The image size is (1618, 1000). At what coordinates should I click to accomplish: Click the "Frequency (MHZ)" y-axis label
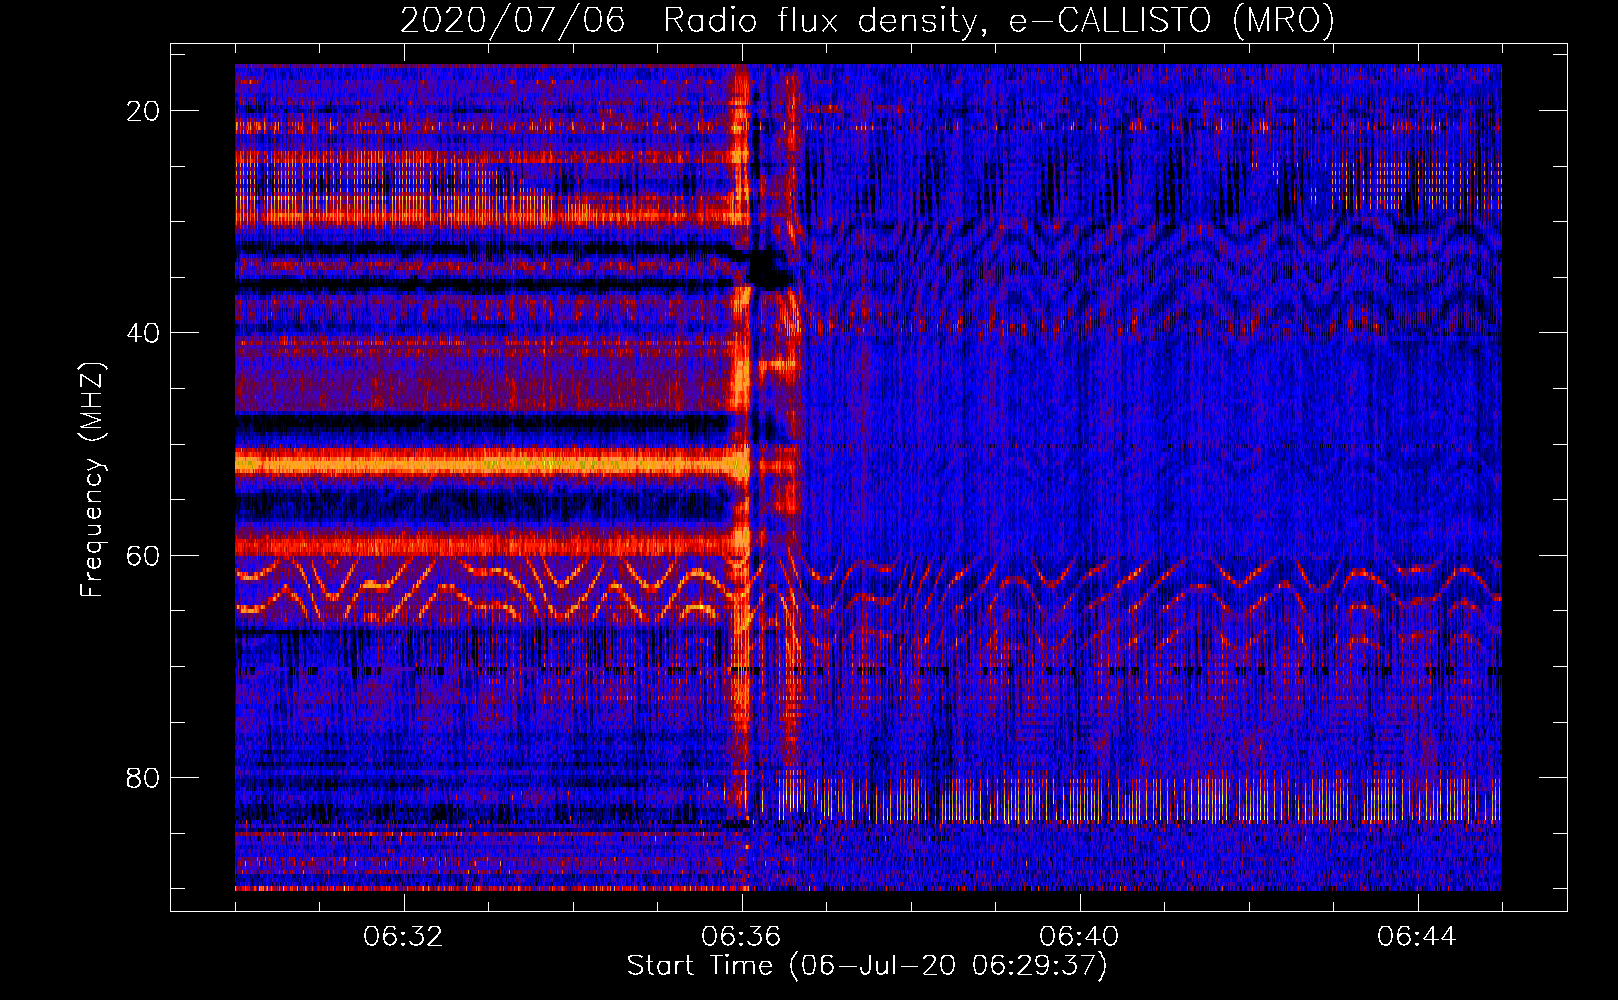(x=92, y=479)
